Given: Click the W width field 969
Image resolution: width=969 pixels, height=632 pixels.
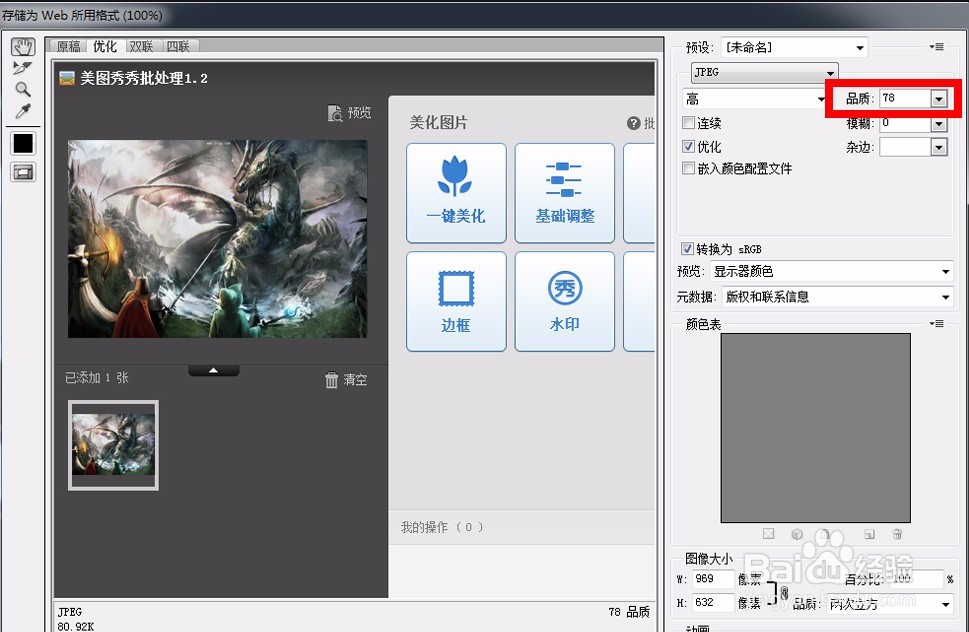Looking at the screenshot, I should [713, 579].
